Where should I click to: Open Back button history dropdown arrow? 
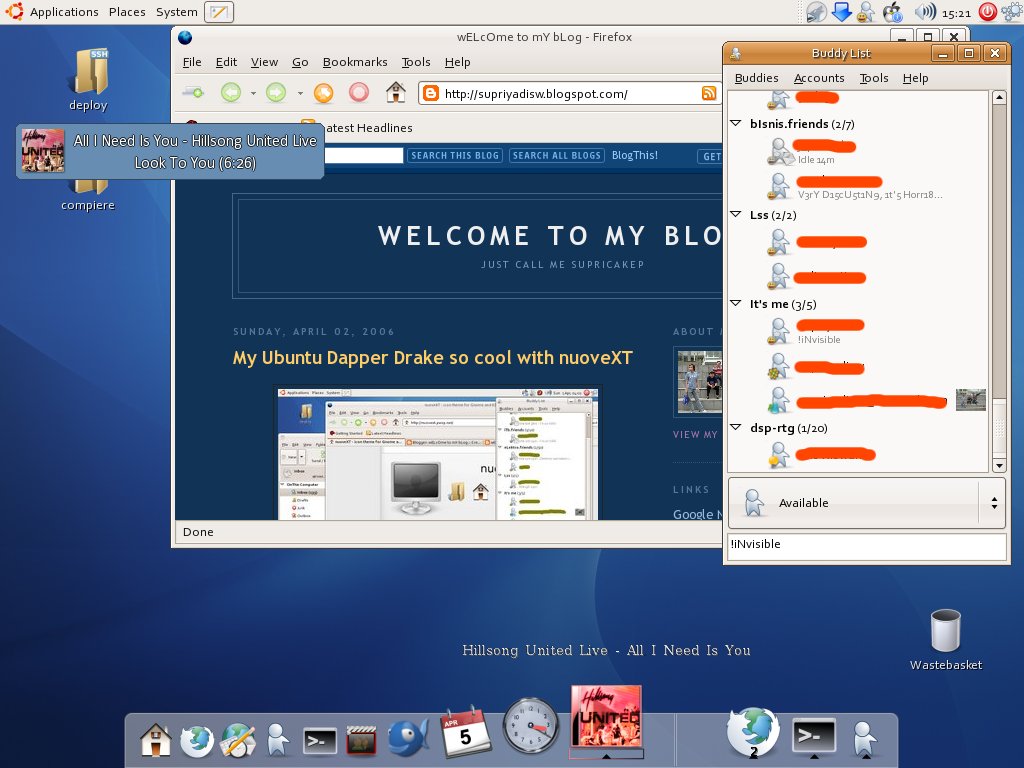253,93
